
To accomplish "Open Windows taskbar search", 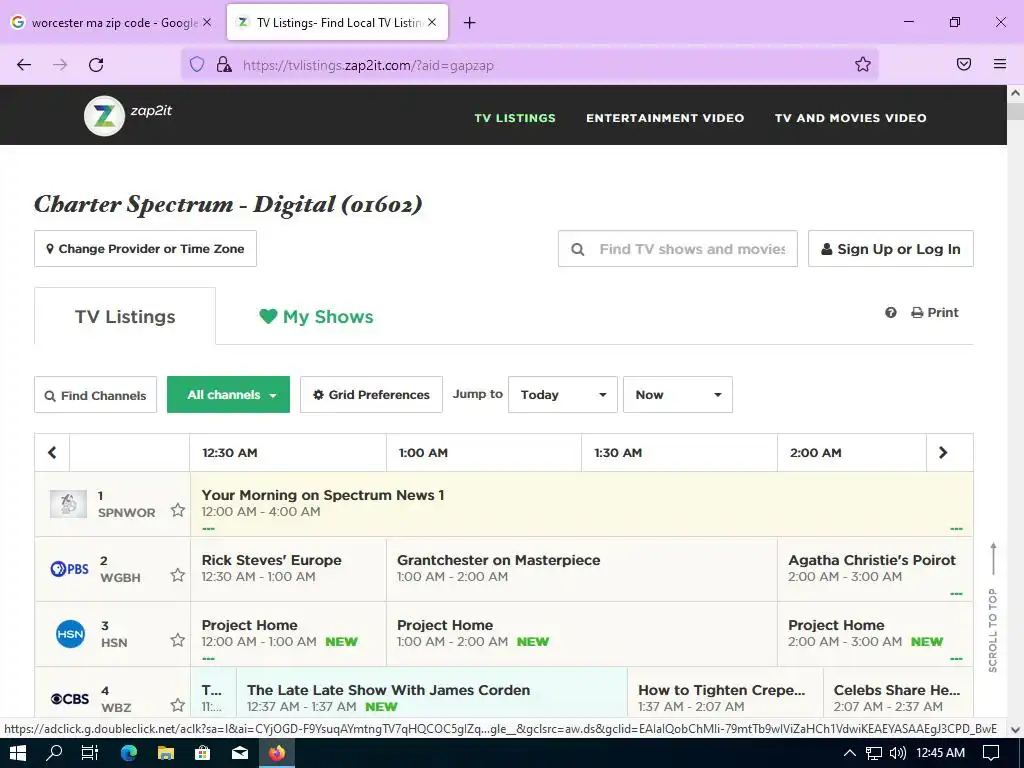I will (x=54, y=753).
